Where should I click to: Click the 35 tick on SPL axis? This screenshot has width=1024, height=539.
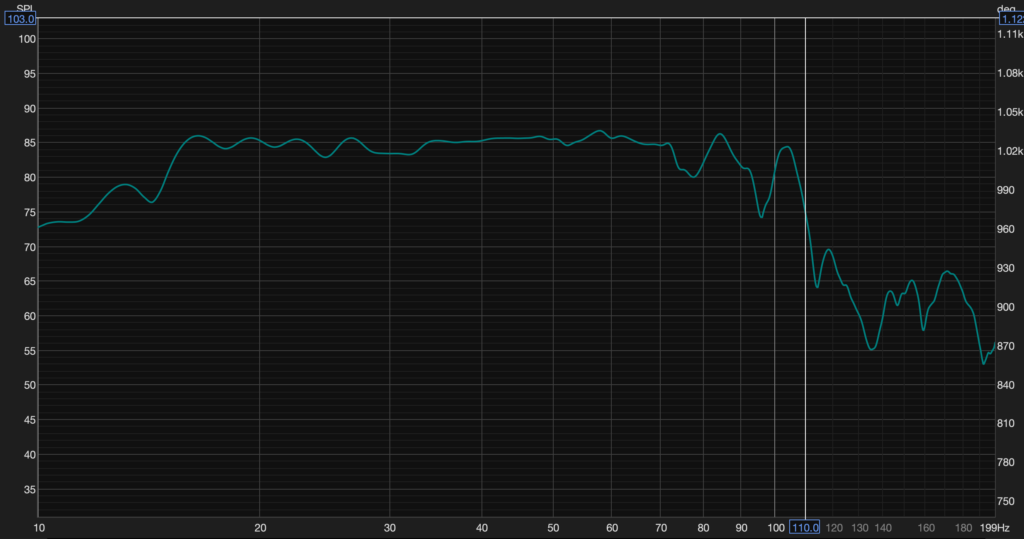(29, 489)
